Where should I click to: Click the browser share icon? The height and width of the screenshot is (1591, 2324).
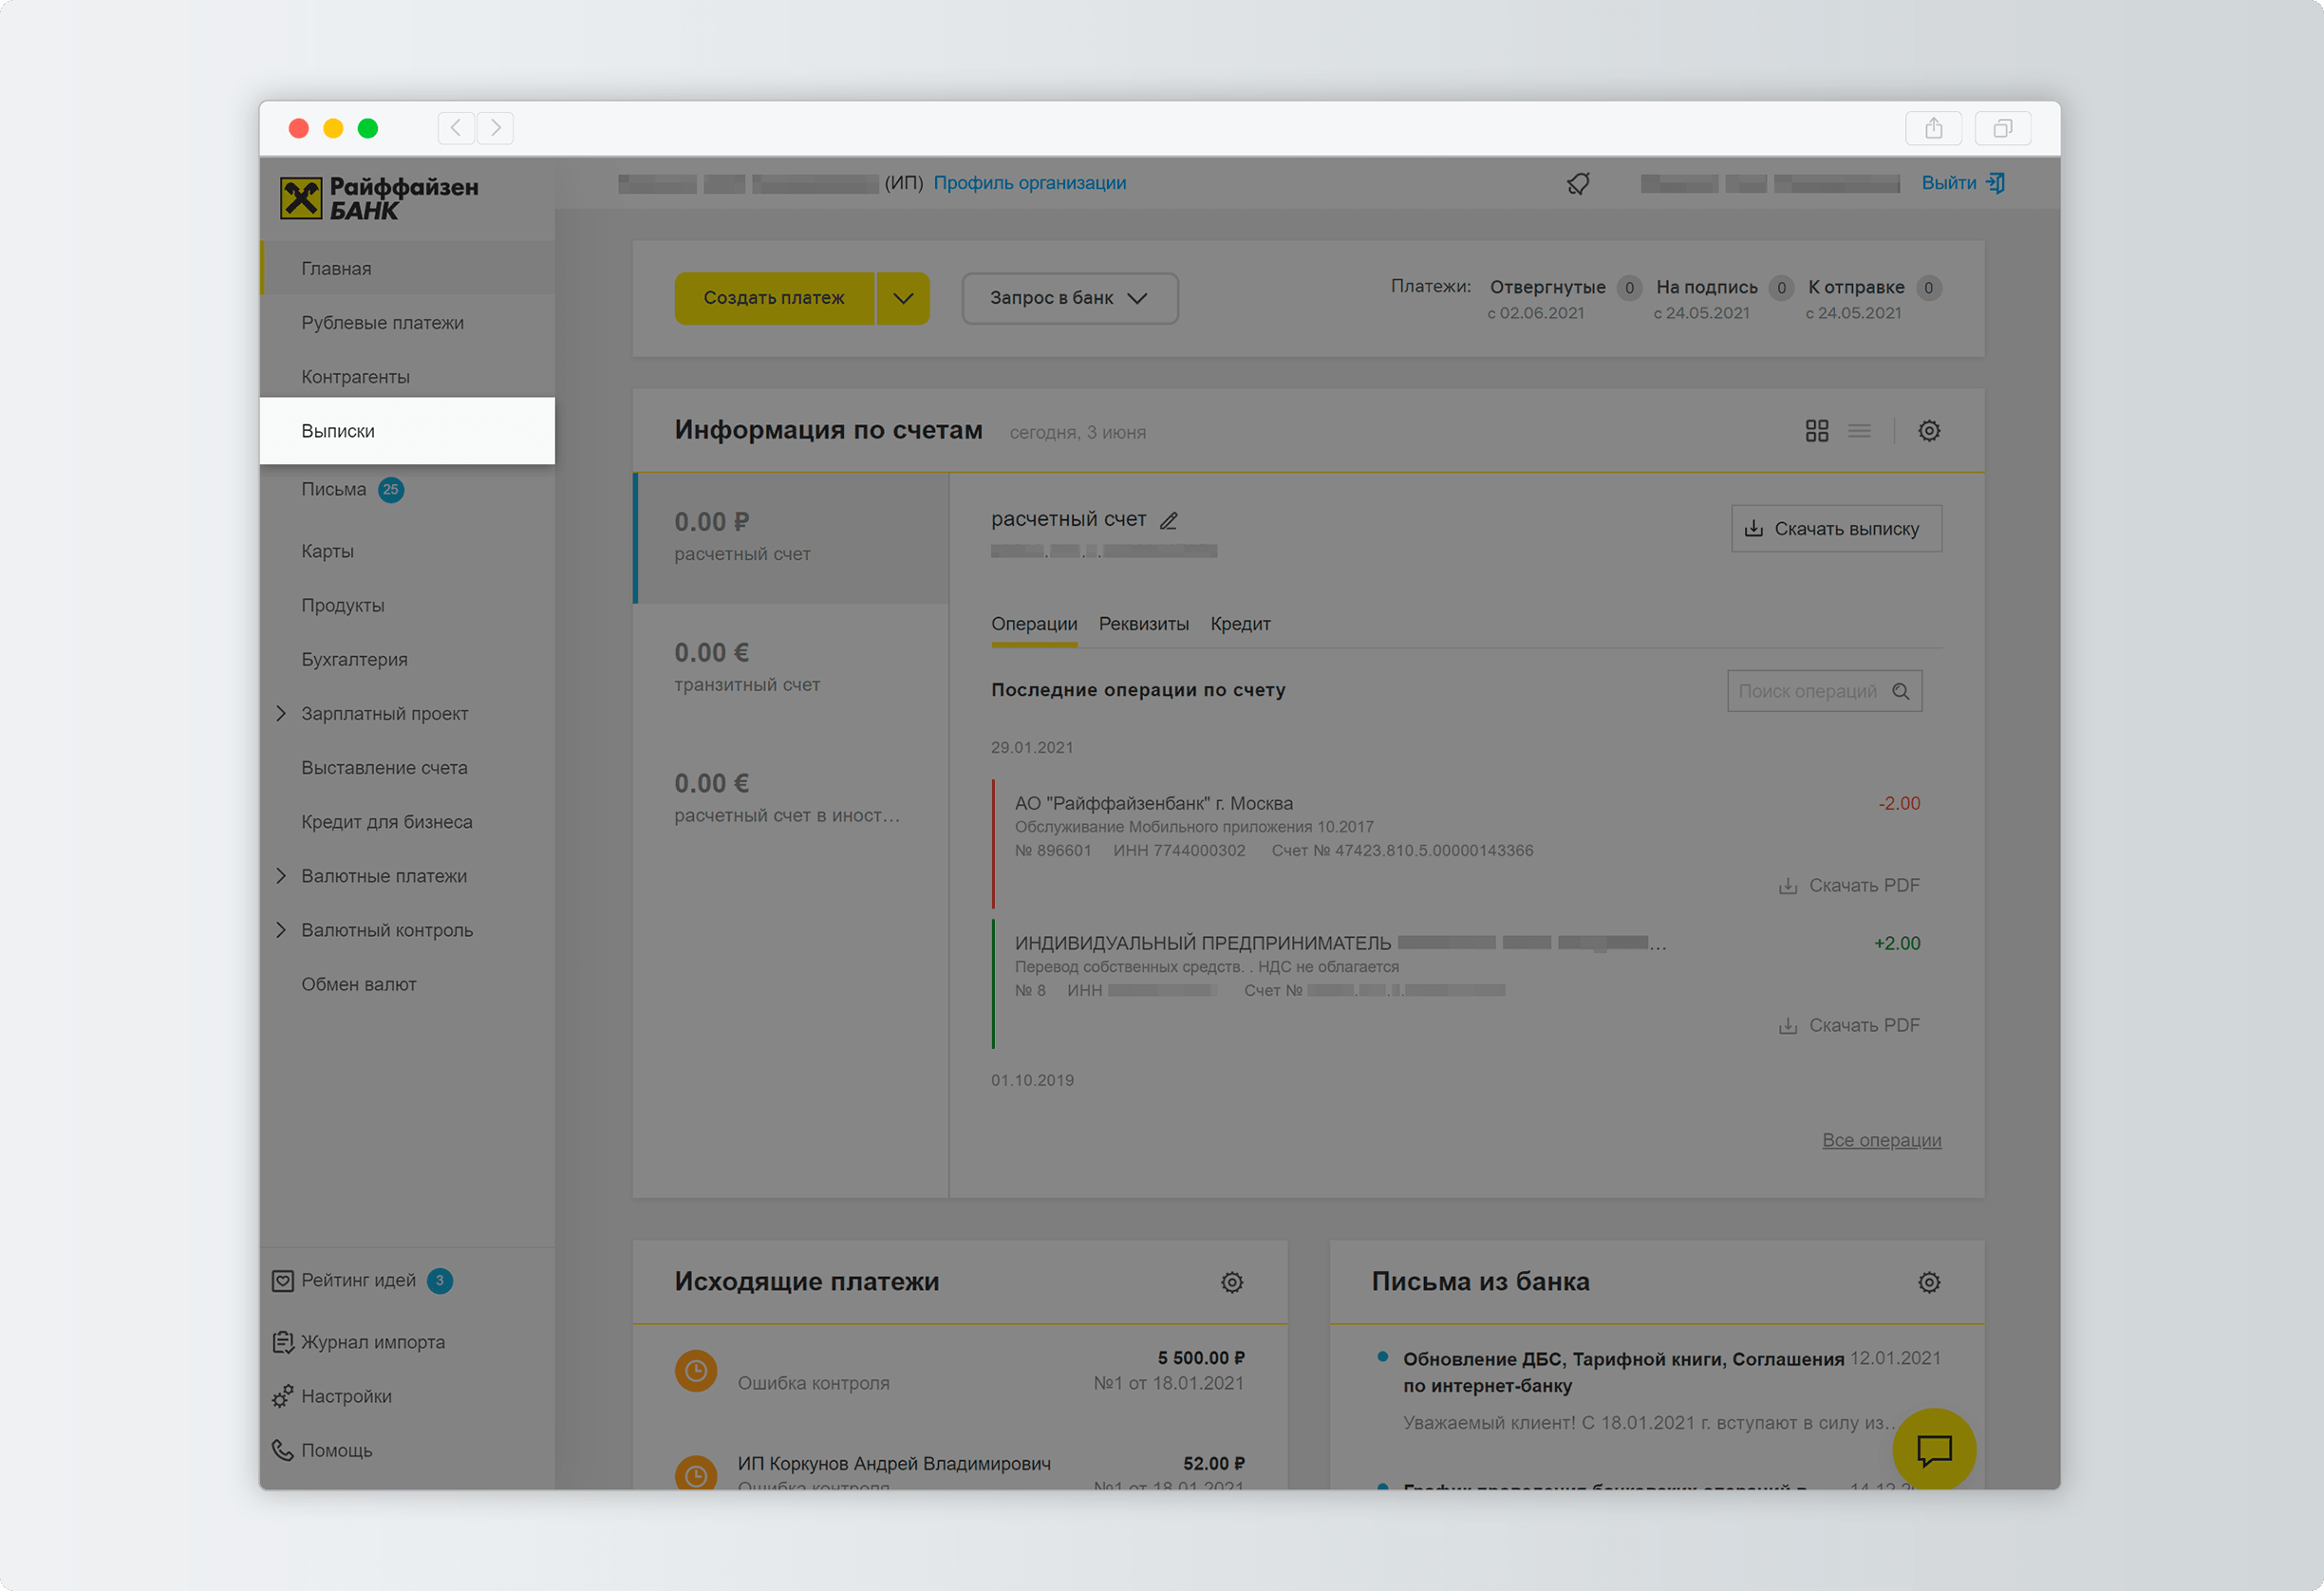coord(1934,128)
